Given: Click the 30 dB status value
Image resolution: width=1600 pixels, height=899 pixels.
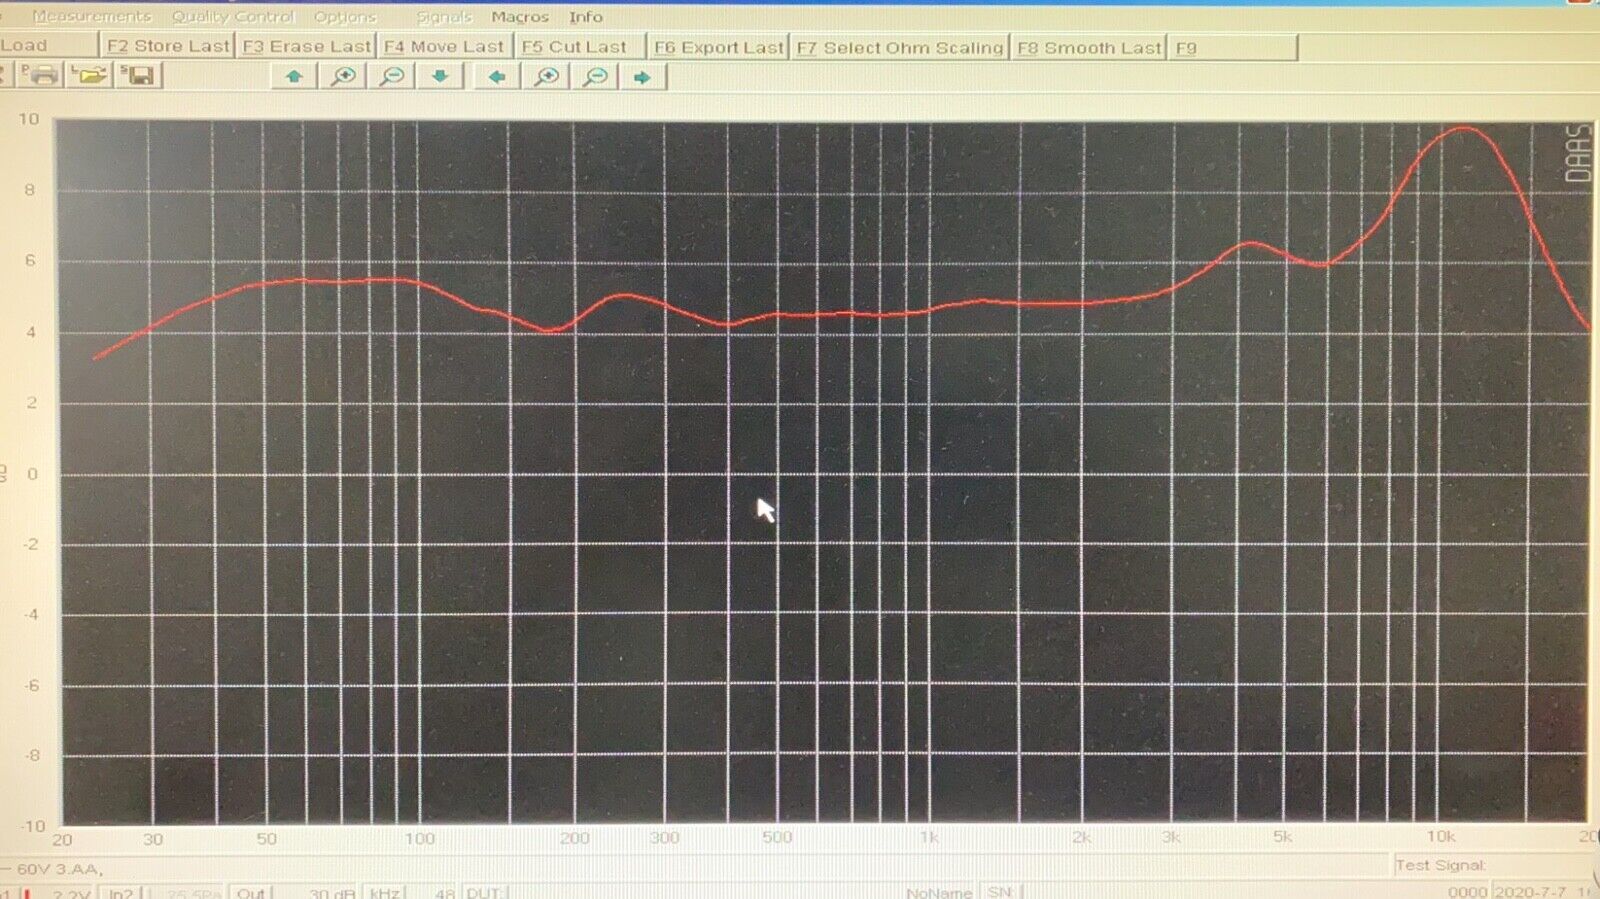Looking at the screenshot, I should click(x=332, y=892).
